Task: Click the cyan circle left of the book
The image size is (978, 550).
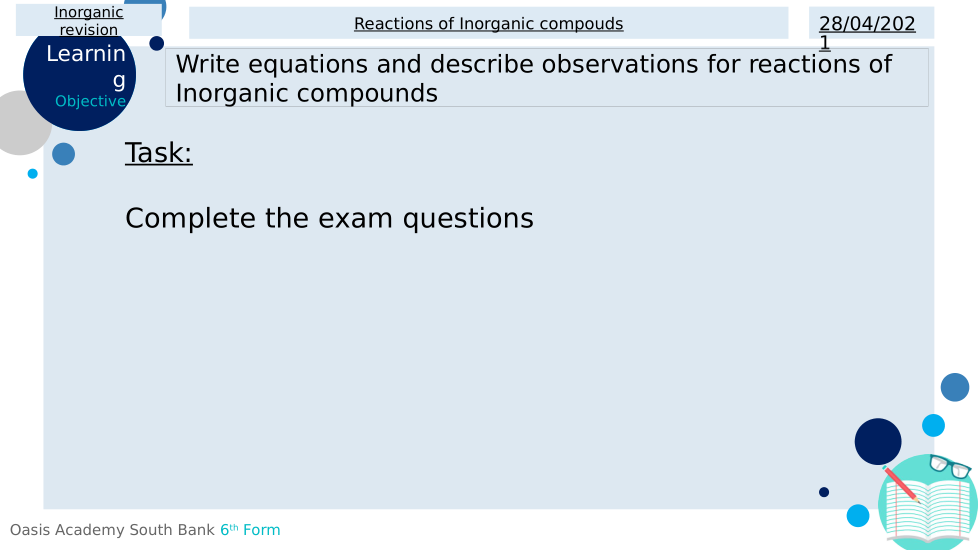Action: [x=858, y=515]
